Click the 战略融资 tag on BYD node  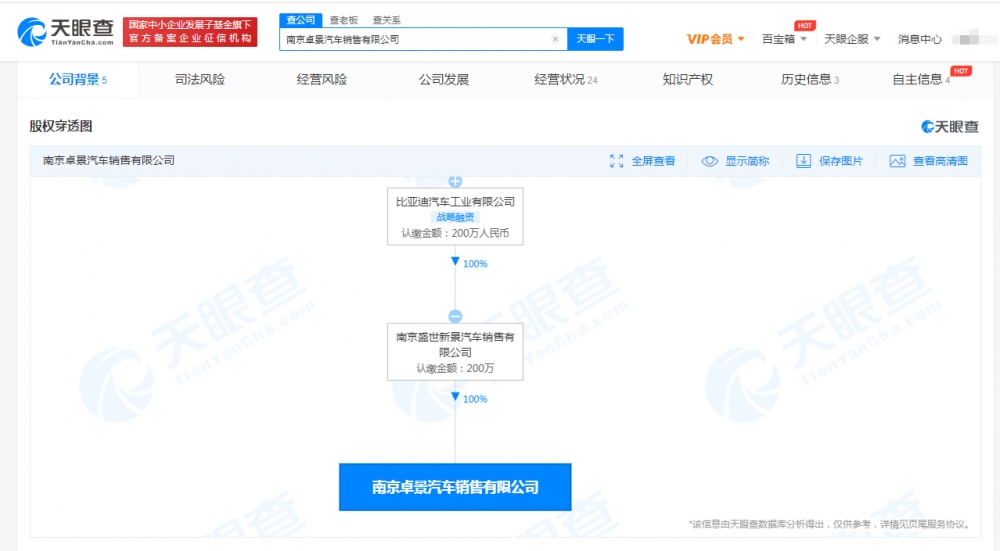(x=455, y=217)
